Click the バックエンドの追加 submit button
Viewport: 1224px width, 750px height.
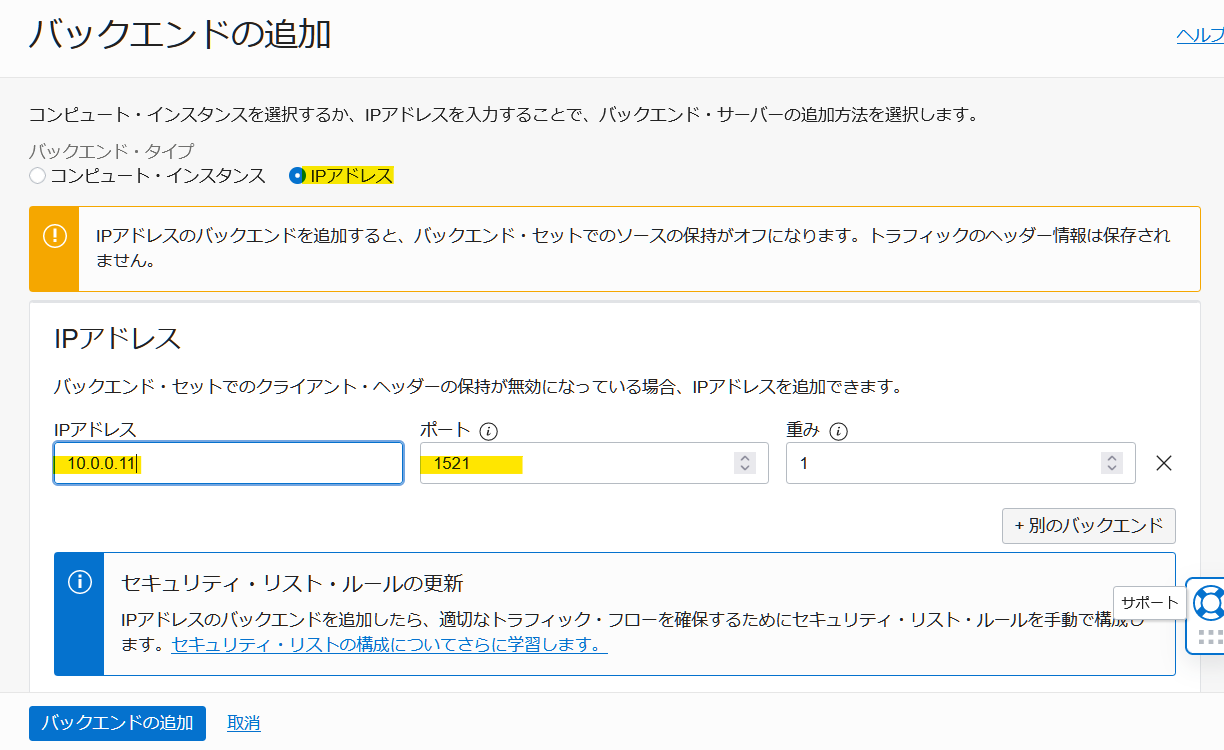click(117, 723)
